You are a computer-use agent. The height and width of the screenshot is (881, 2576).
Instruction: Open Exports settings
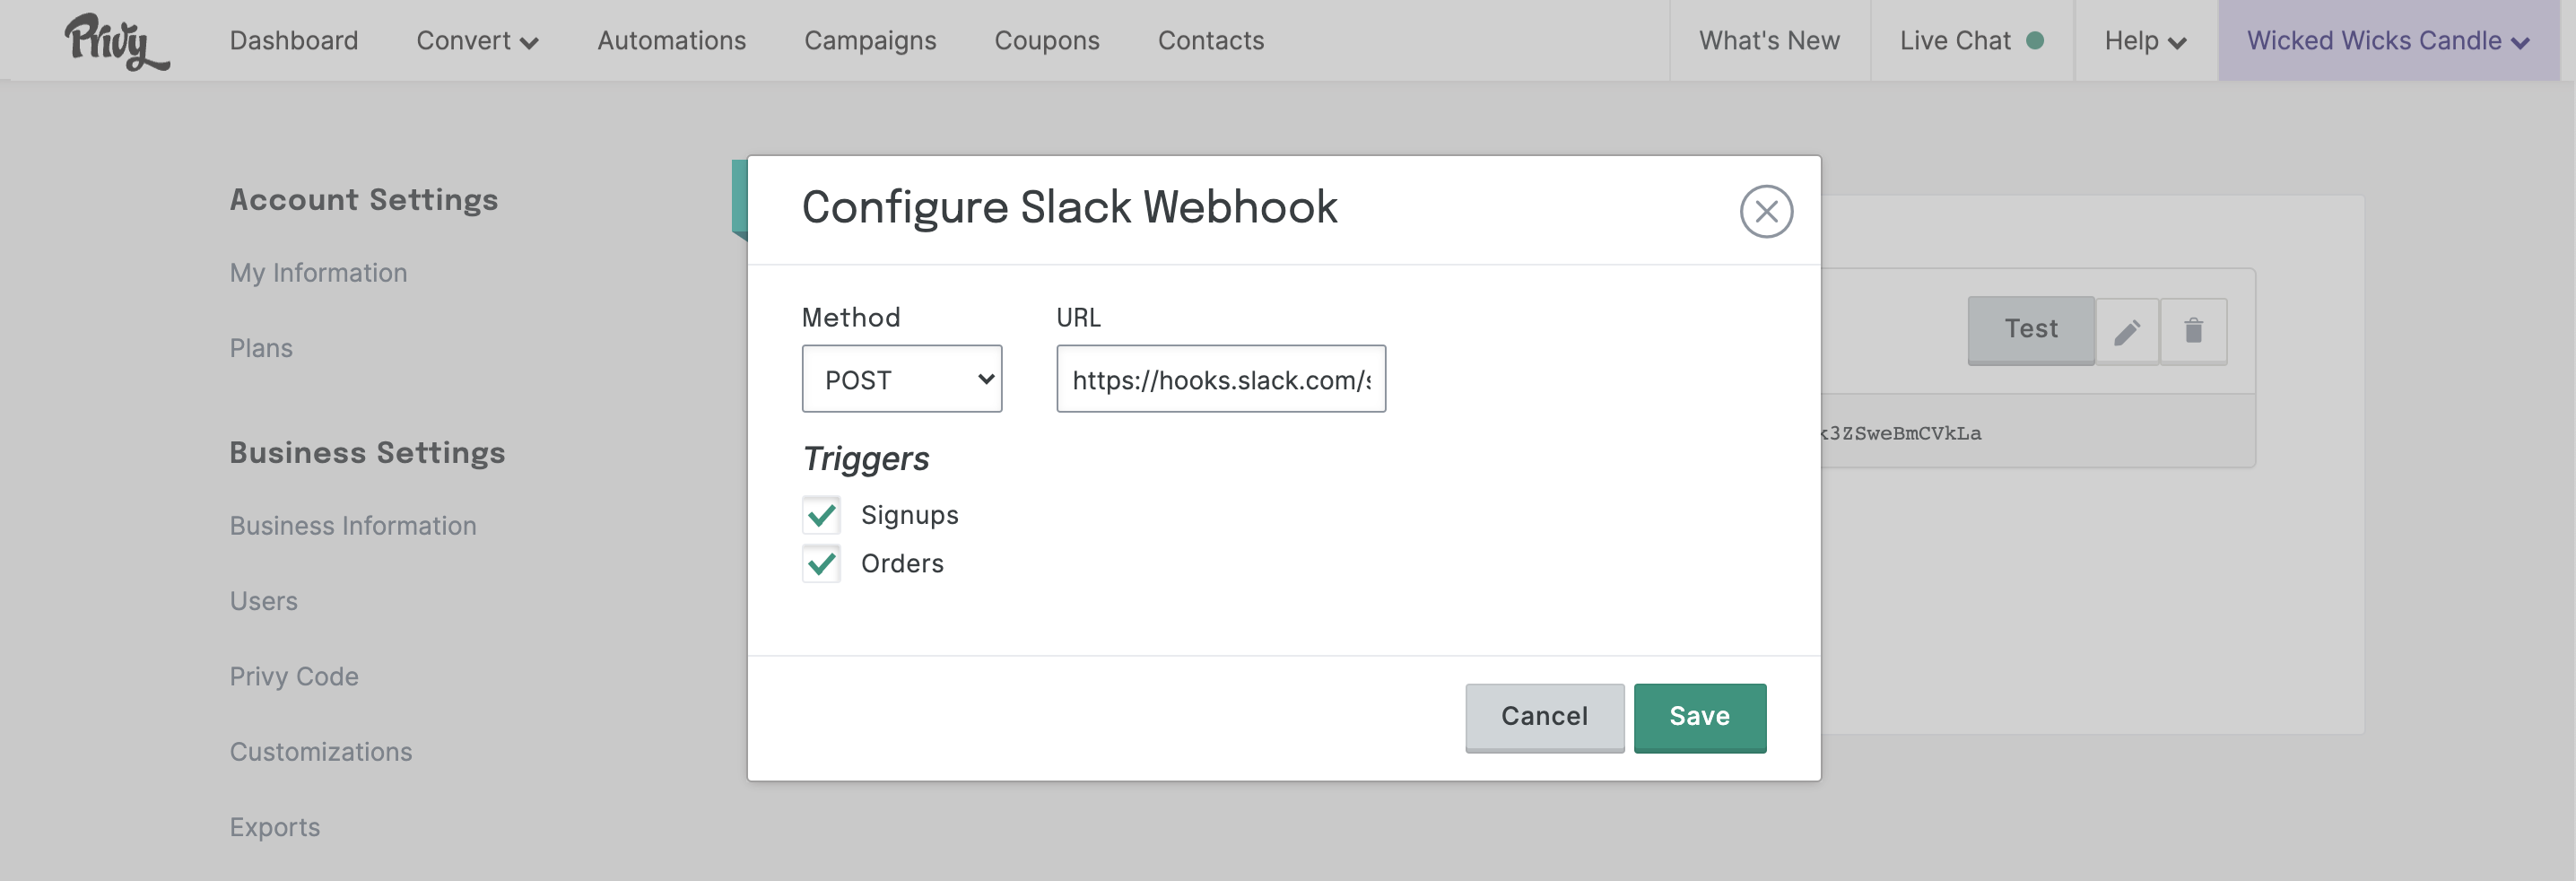click(275, 827)
